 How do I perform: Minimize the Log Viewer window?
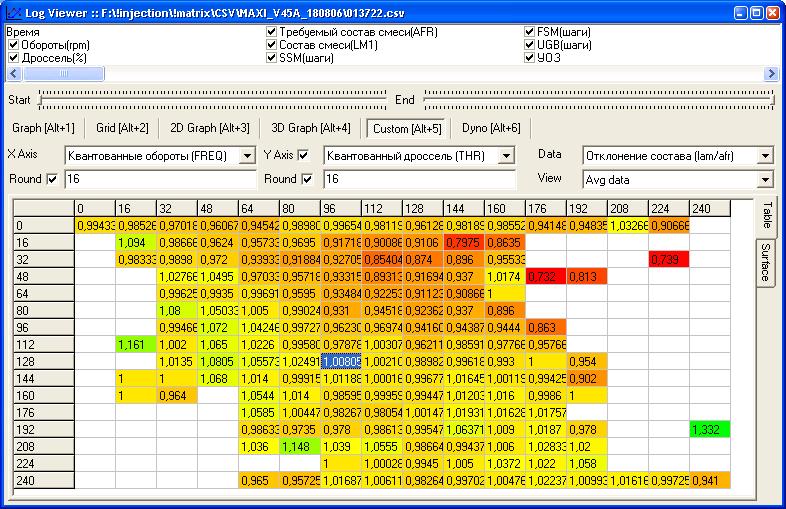pos(736,11)
